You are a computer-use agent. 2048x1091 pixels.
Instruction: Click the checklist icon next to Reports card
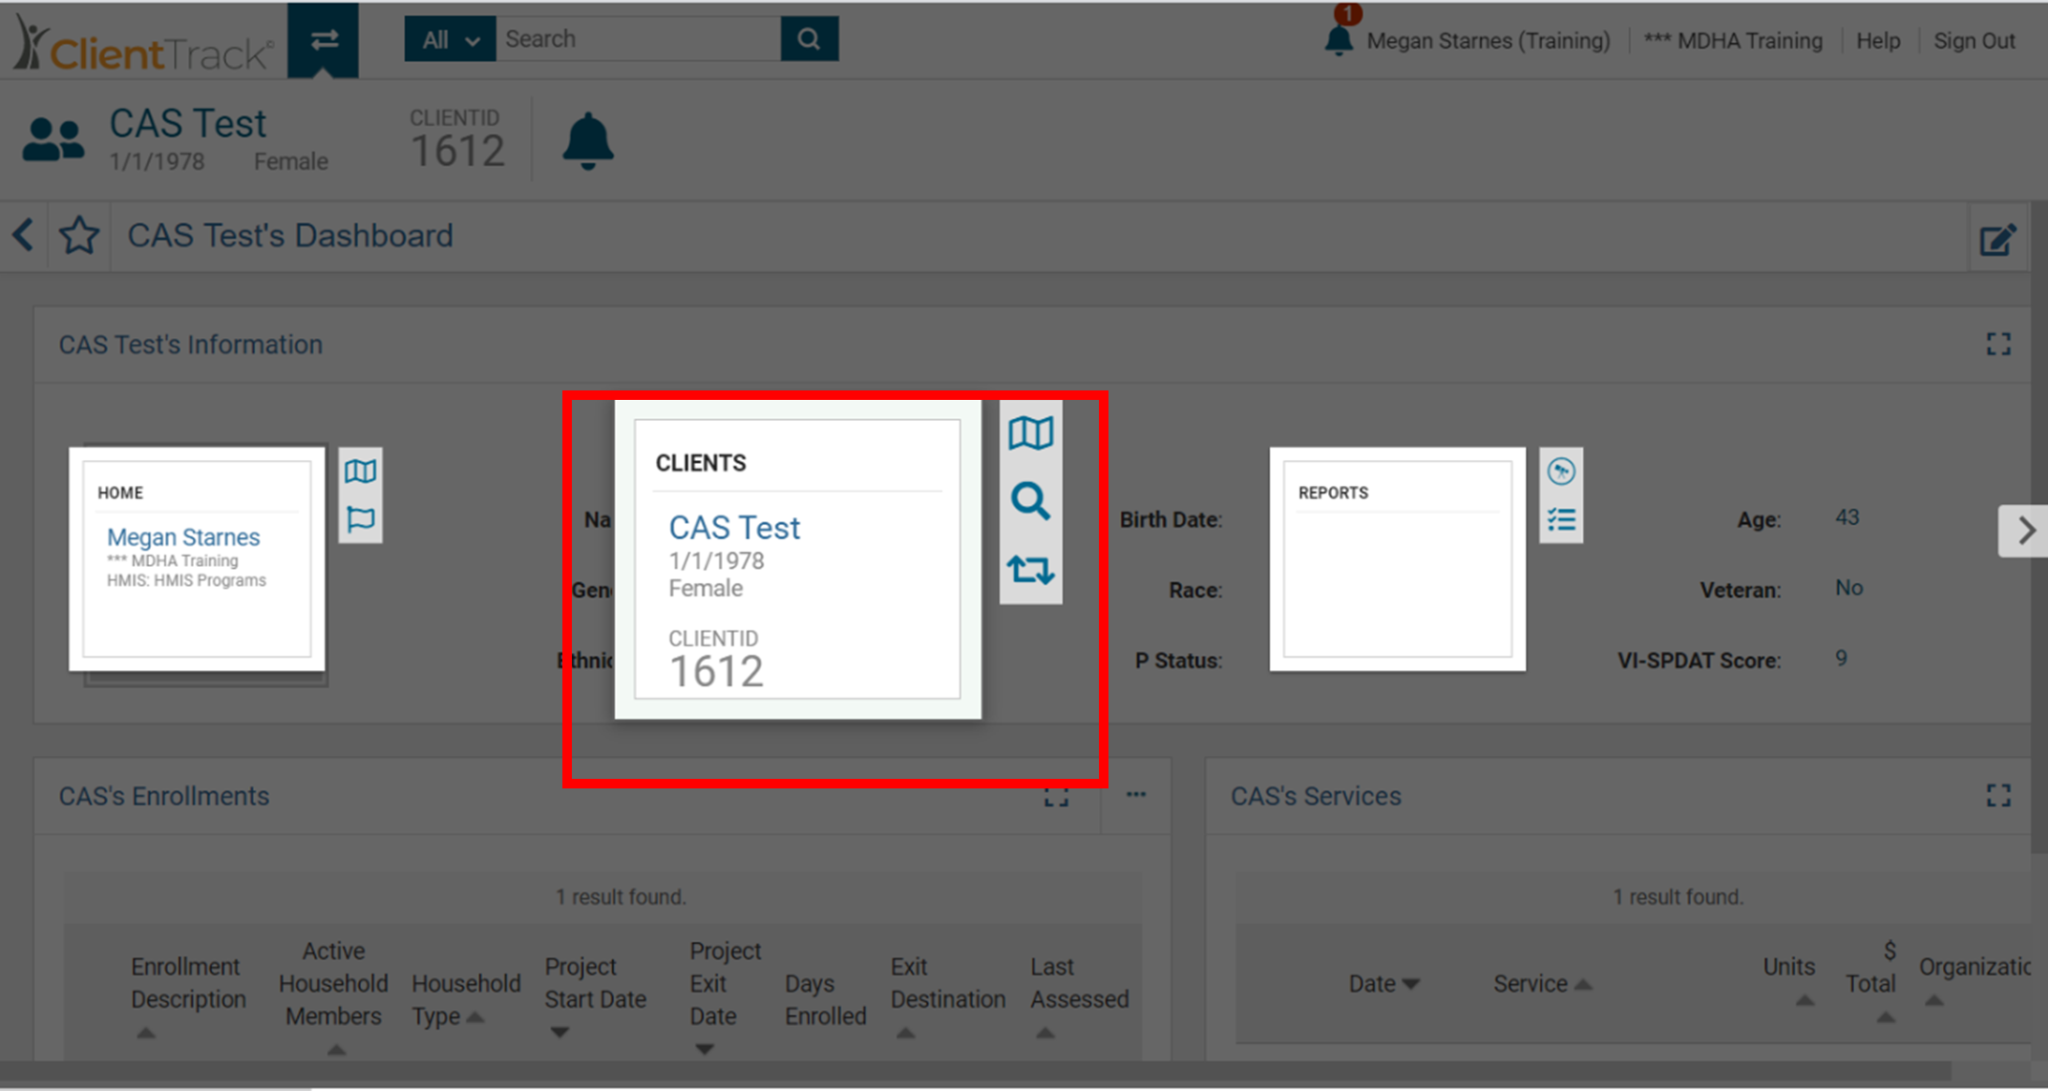pyautogui.click(x=1561, y=520)
